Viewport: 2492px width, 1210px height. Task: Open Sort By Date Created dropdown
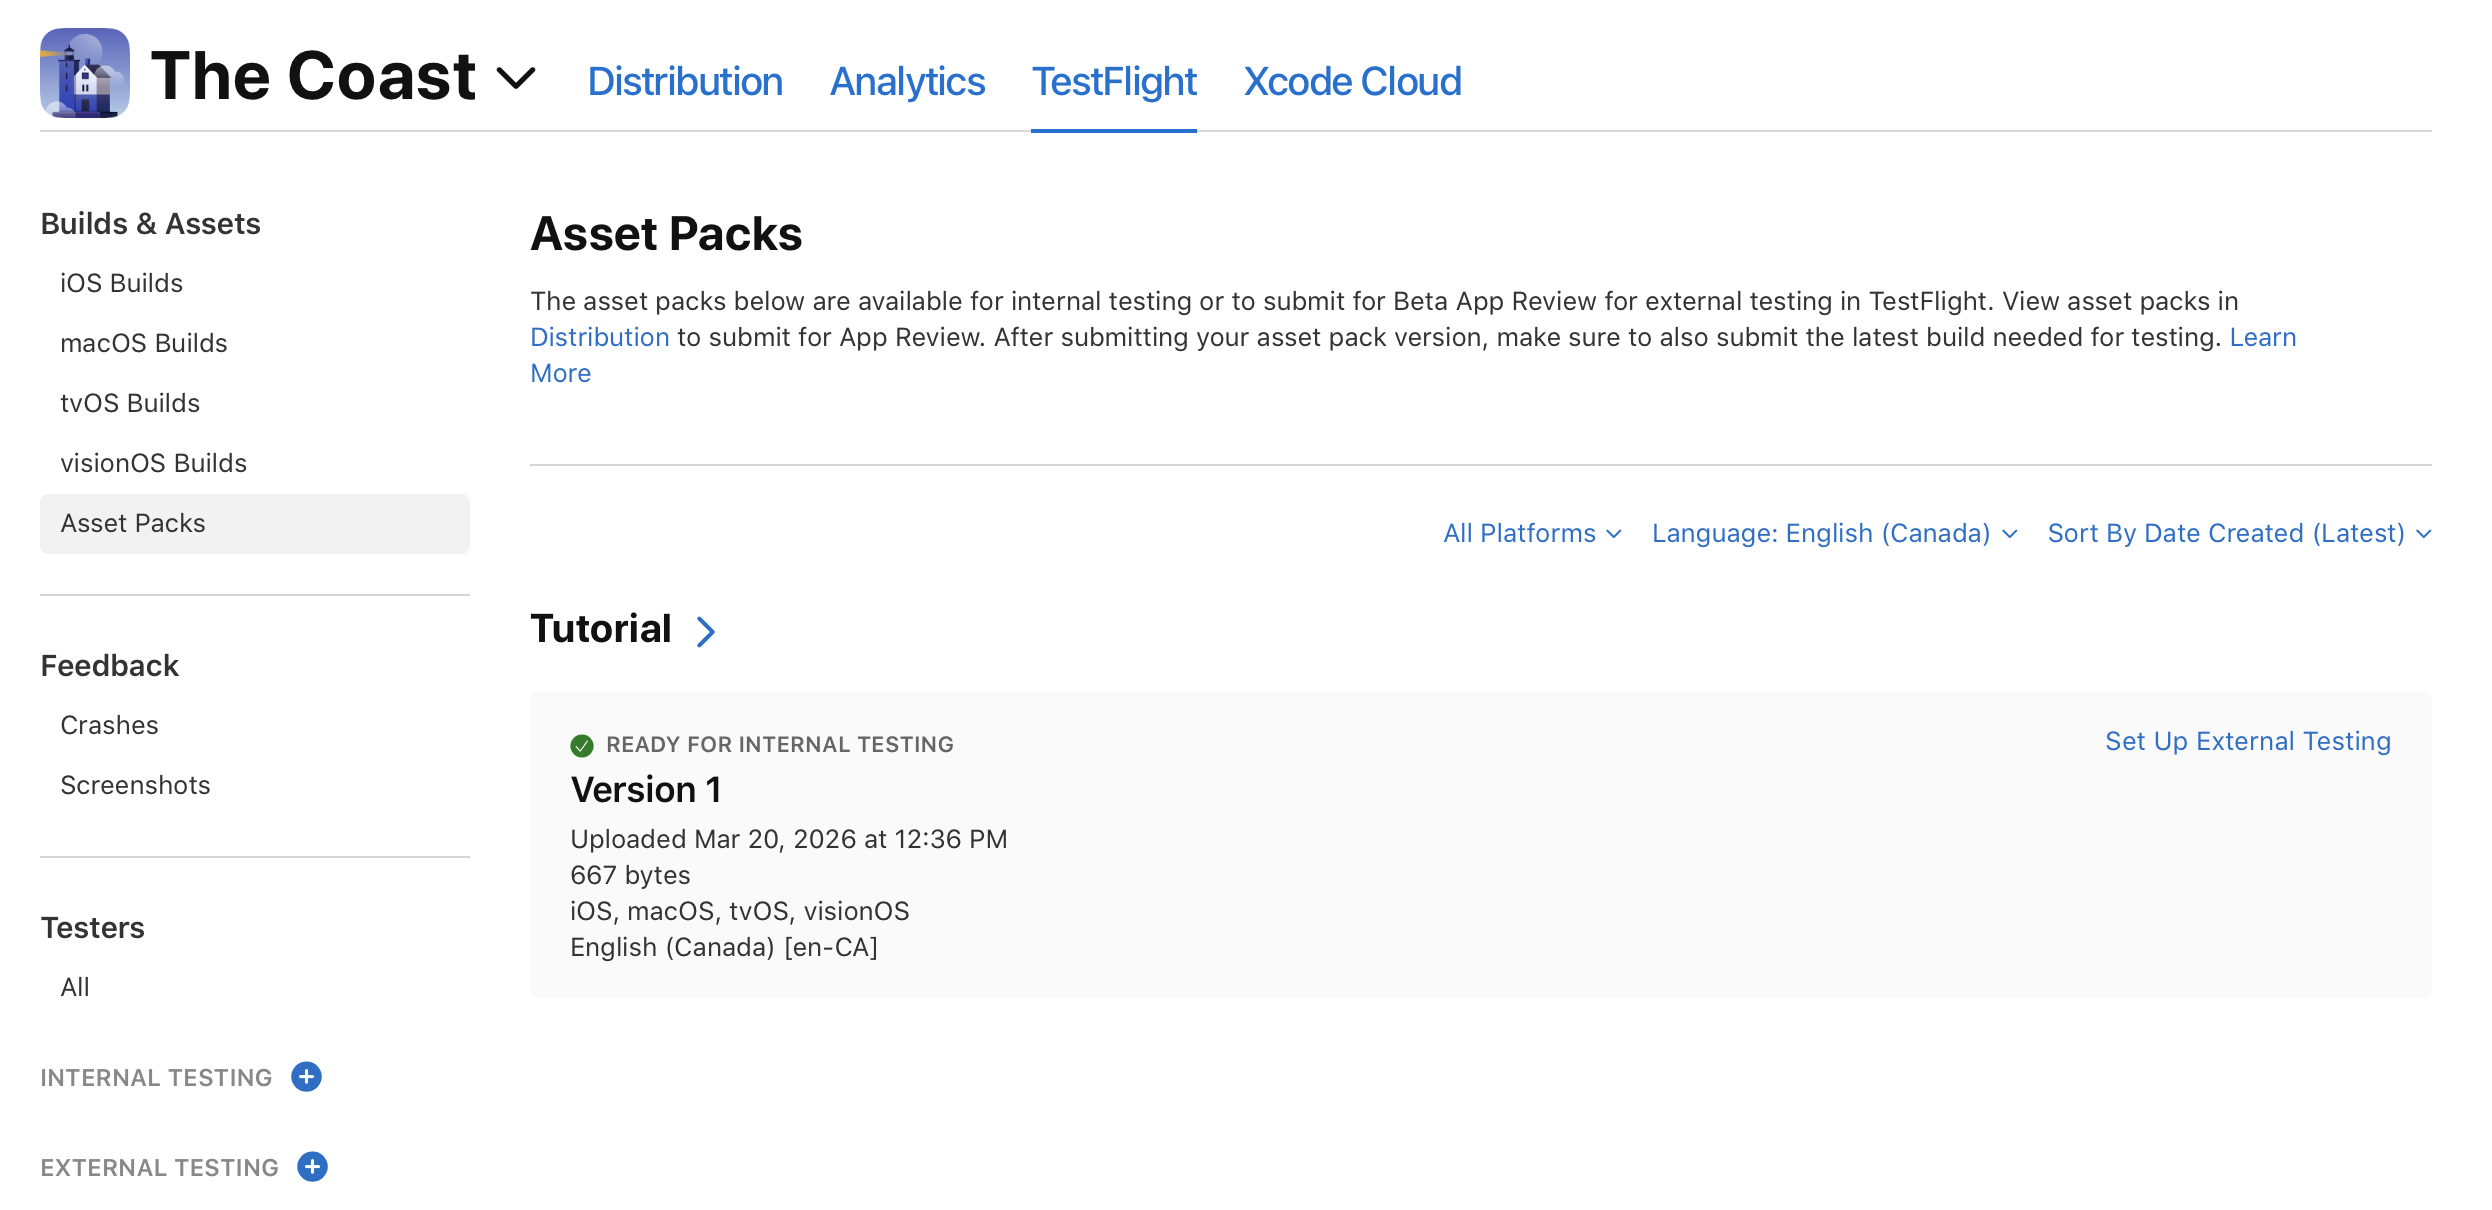click(x=2239, y=533)
